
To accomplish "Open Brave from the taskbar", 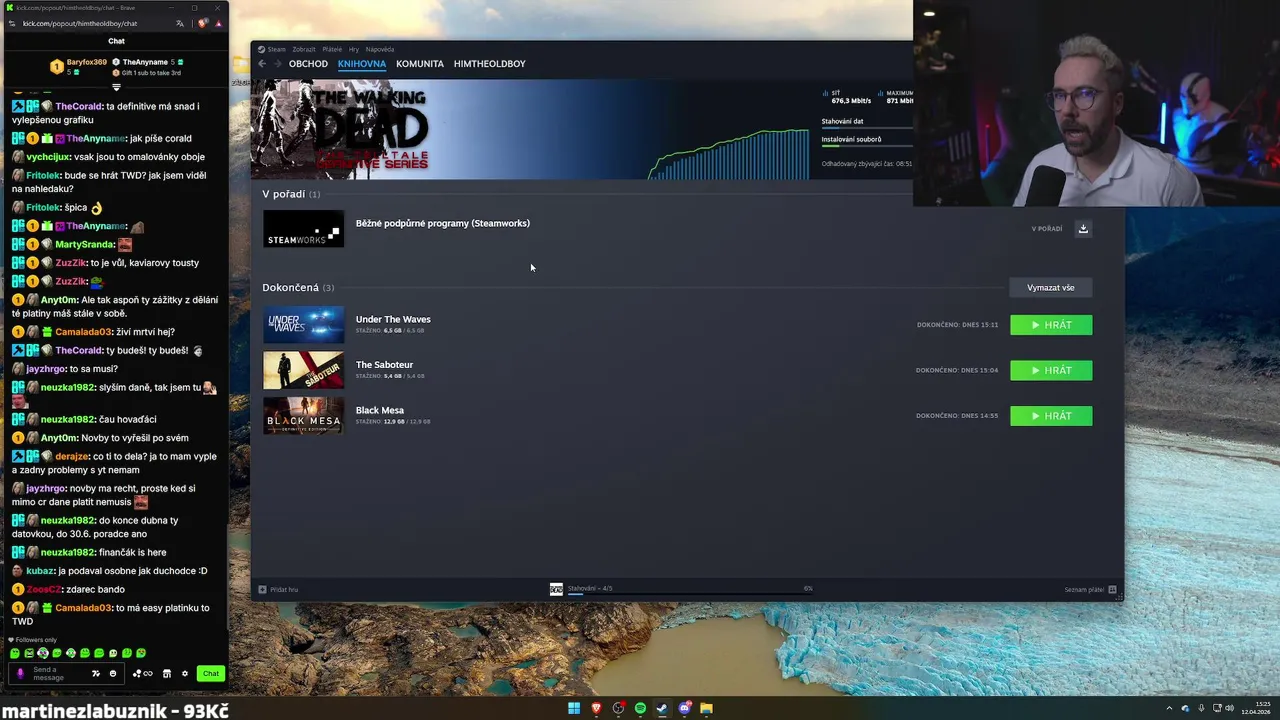I will tap(596, 708).
